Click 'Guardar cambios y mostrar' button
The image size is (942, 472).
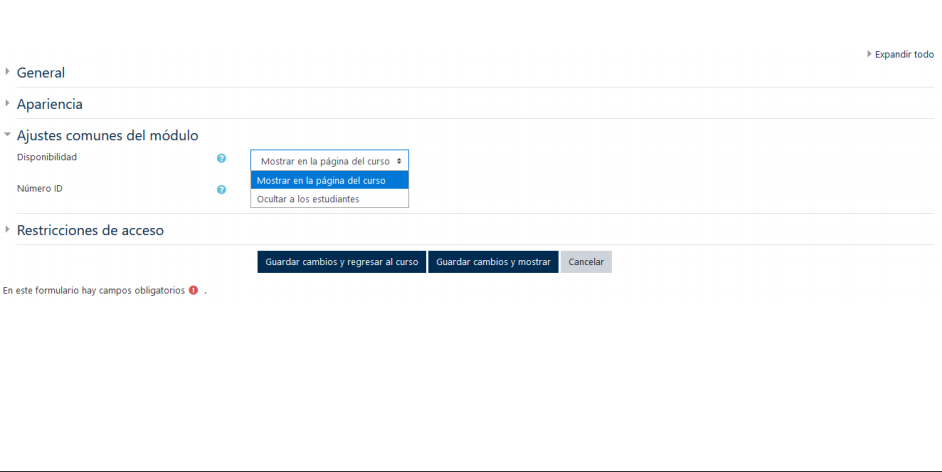pyautogui.click(x=493, y=262)
